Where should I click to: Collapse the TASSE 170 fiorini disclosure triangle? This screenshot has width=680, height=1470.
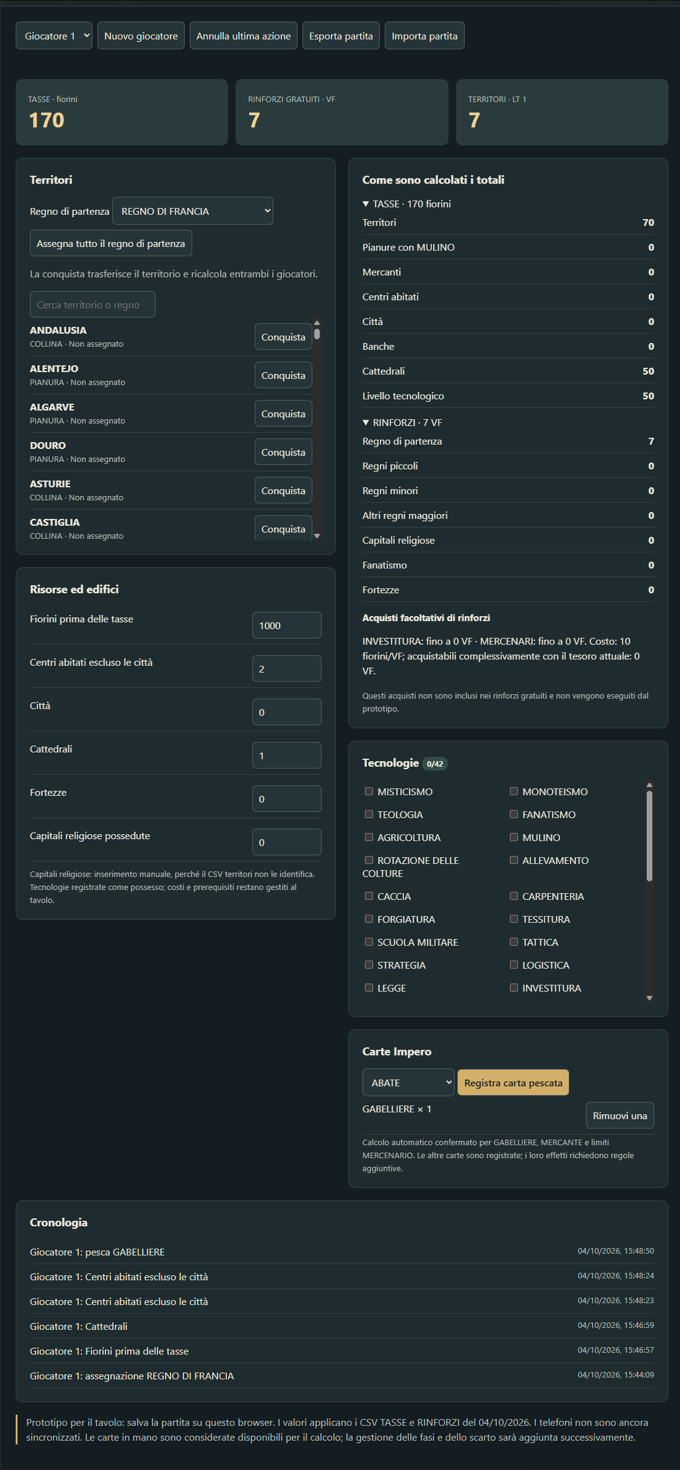point(366,204)
